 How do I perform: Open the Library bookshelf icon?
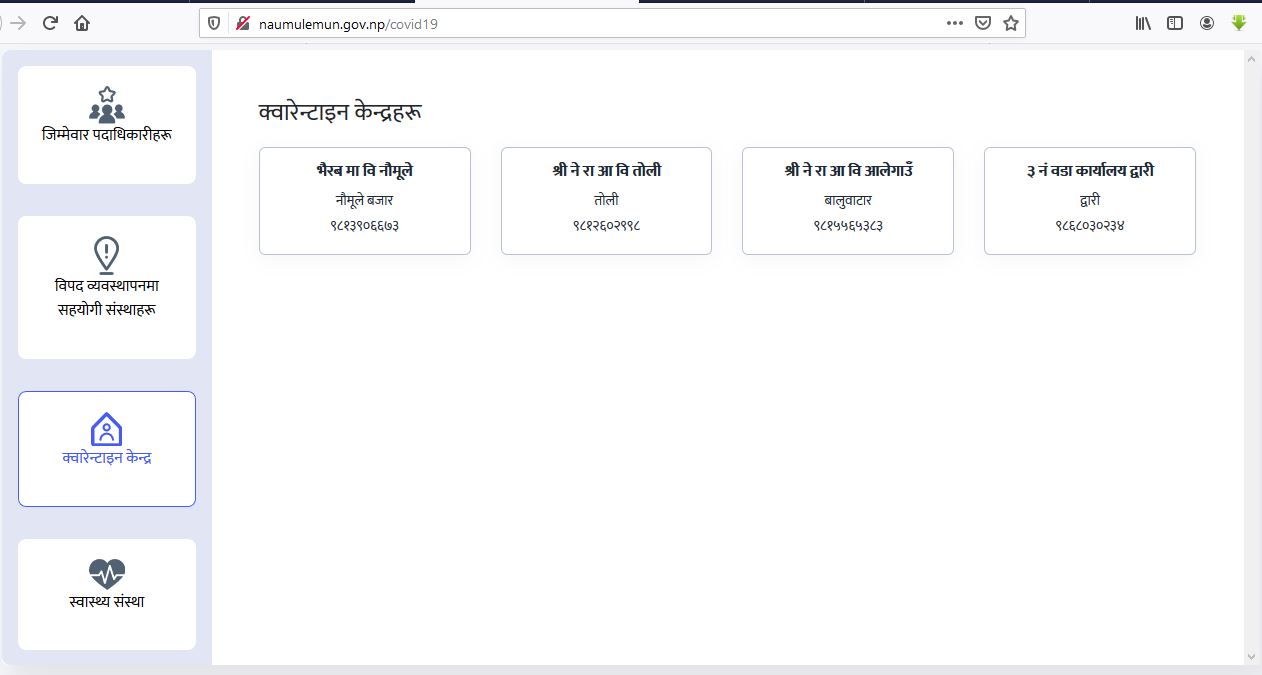1143,23
